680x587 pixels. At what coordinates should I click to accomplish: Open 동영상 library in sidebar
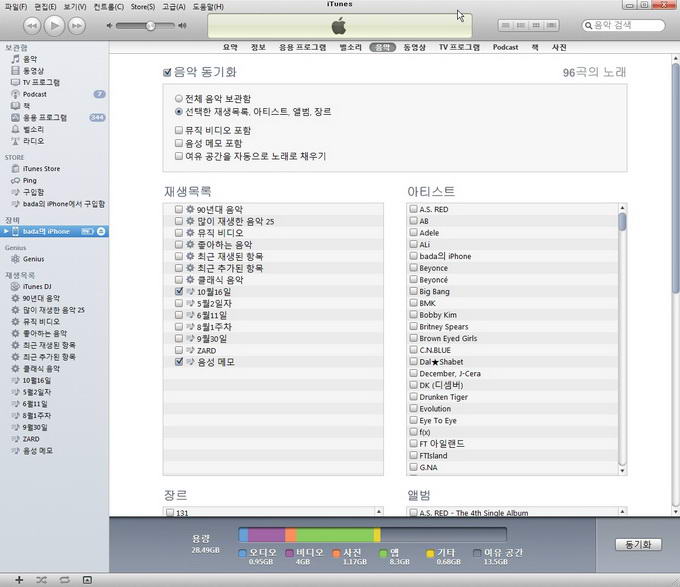[33, 71]
